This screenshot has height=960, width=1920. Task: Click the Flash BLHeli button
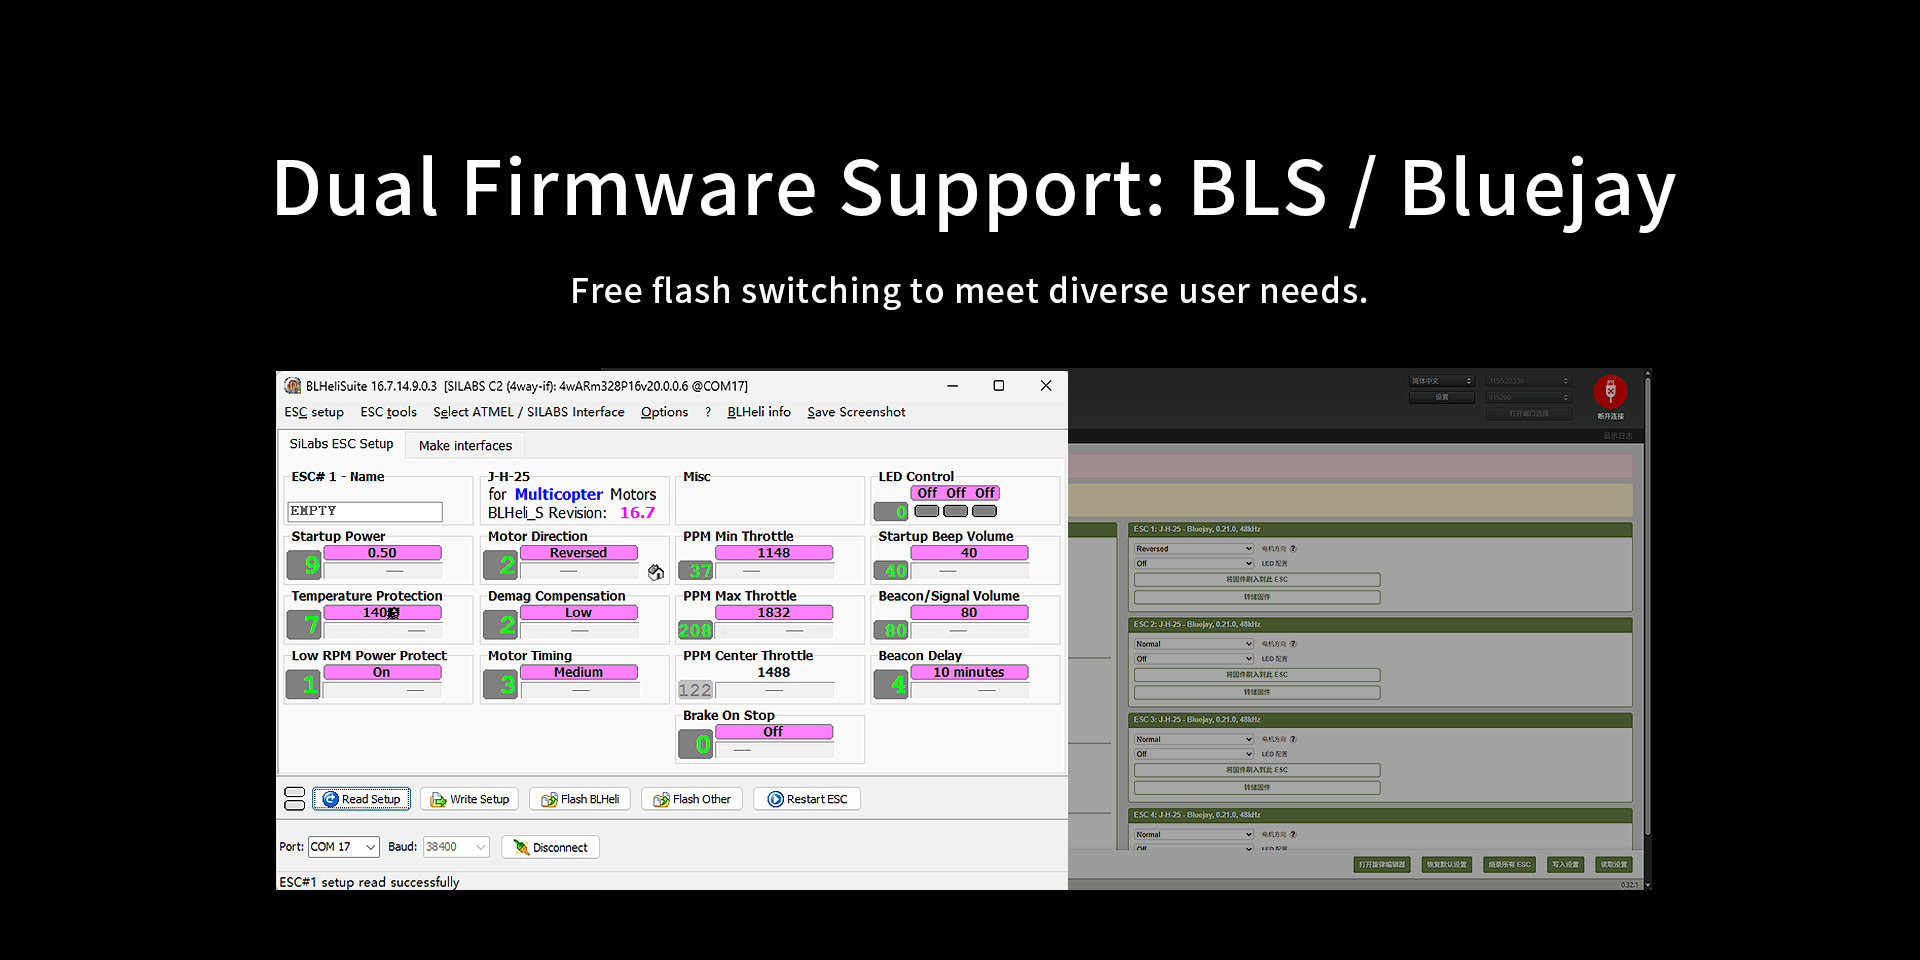580,799
